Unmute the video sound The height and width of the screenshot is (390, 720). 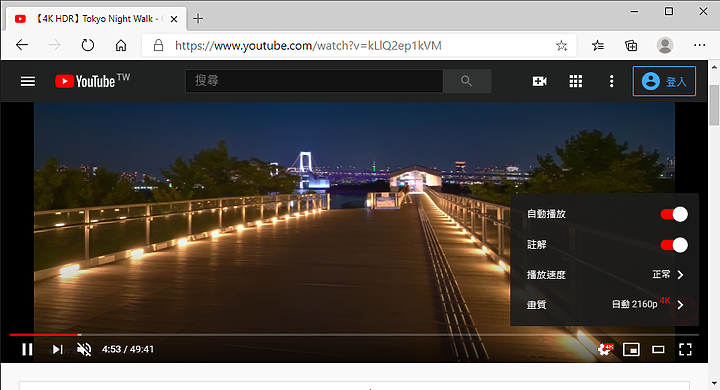(84, 350)
